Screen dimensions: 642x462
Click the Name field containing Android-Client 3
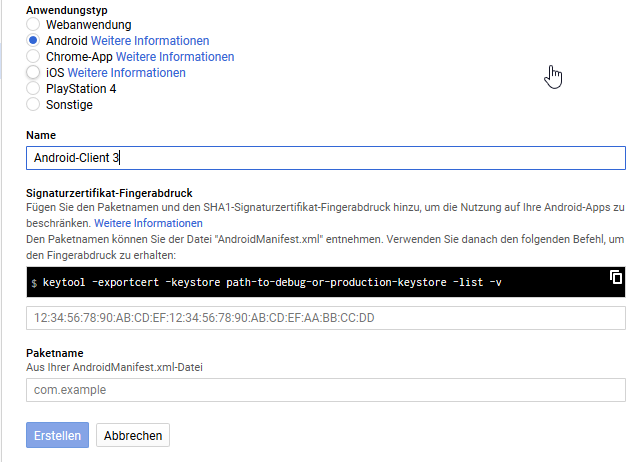[x=325, y=158]
